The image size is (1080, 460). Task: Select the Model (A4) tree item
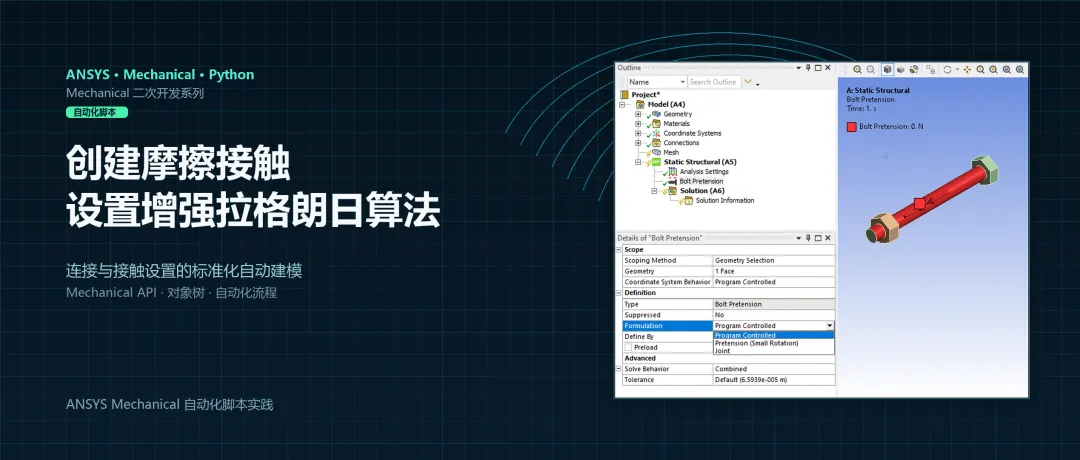667,104
